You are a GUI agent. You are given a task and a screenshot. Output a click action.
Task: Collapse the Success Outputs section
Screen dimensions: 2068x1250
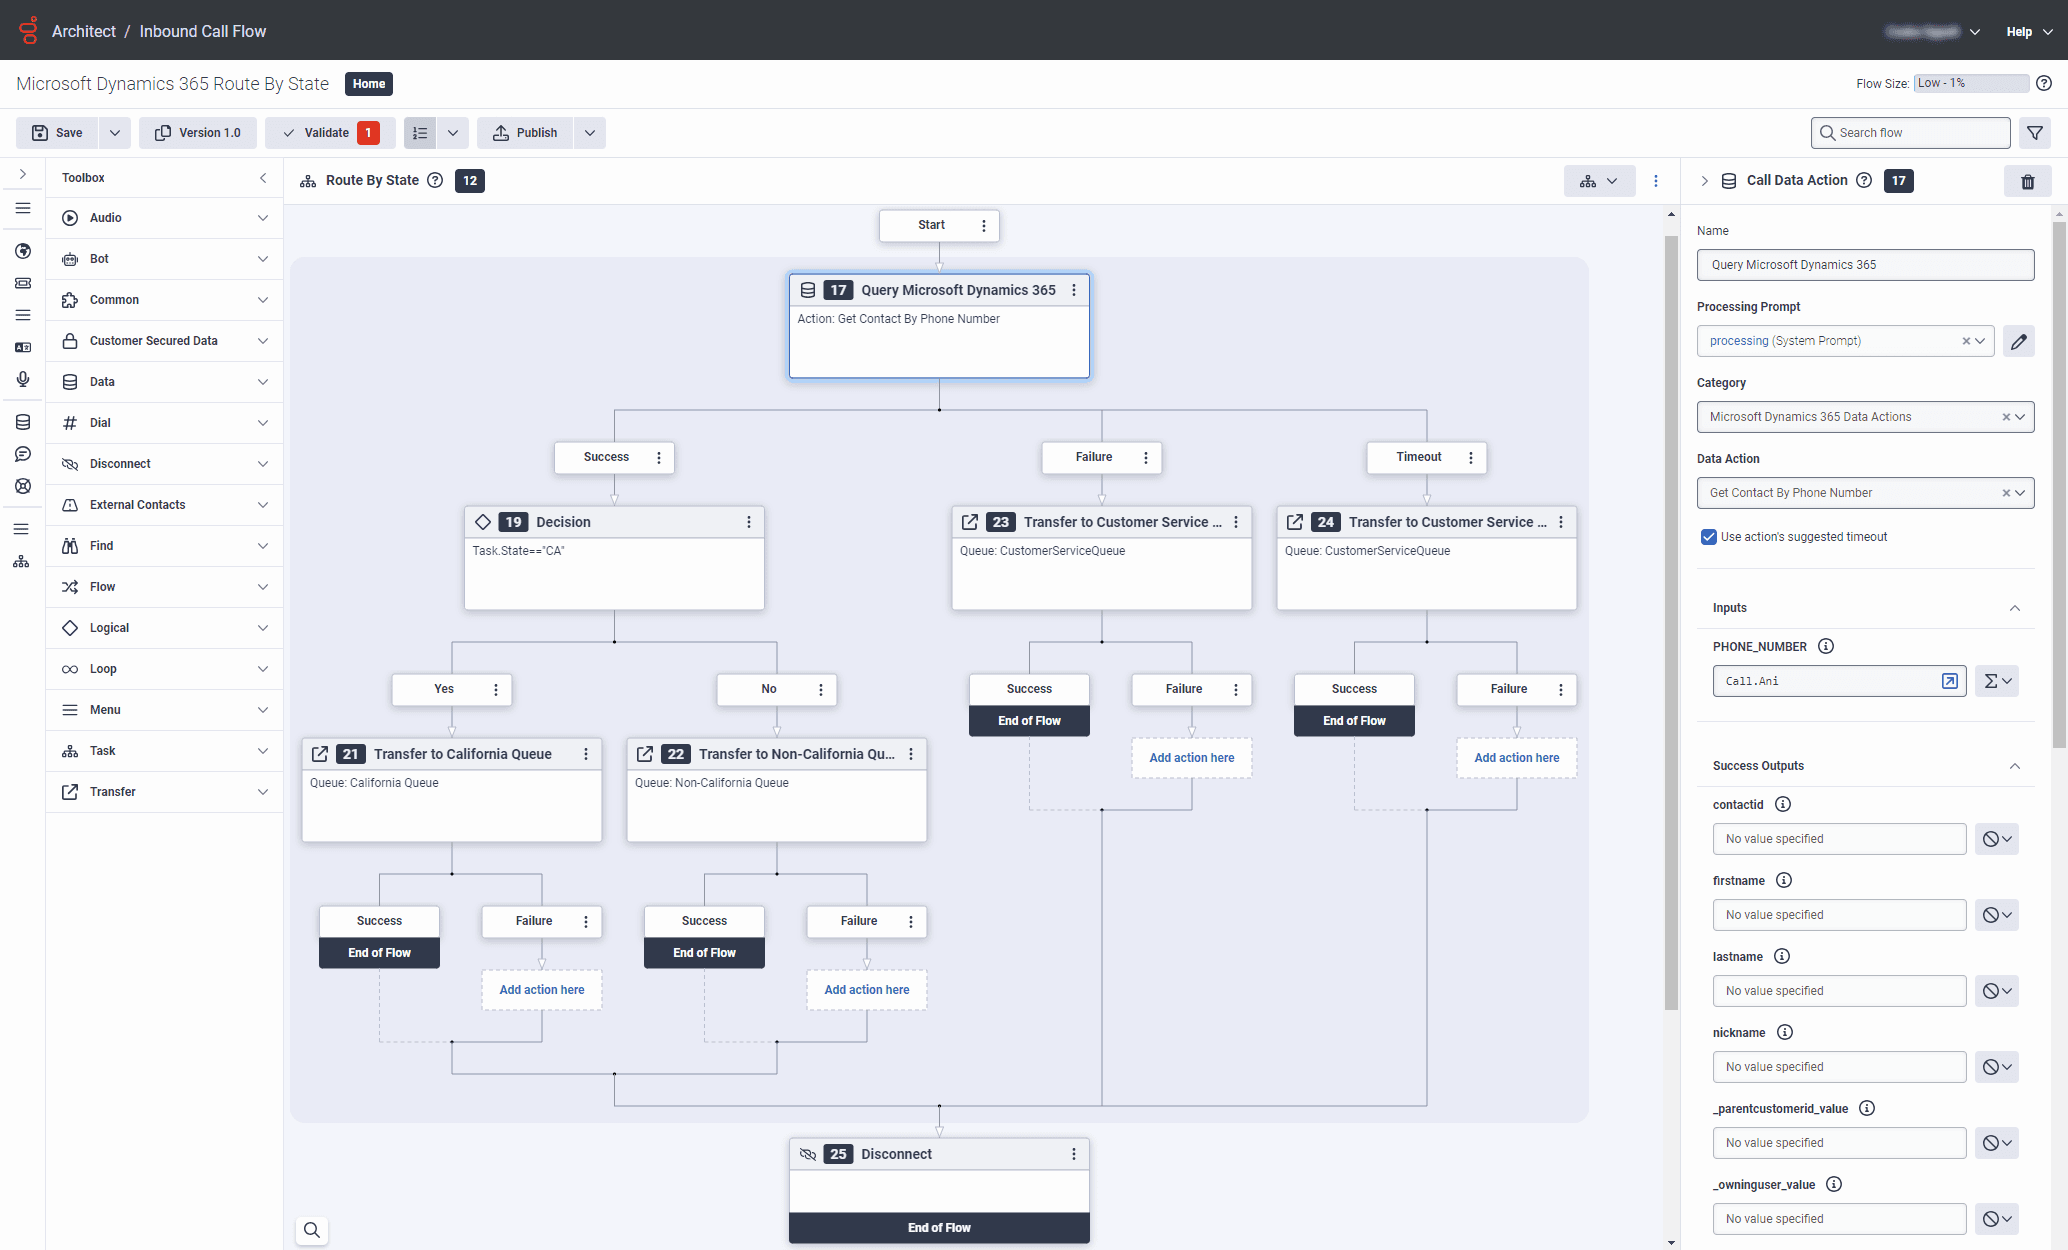2015,765
